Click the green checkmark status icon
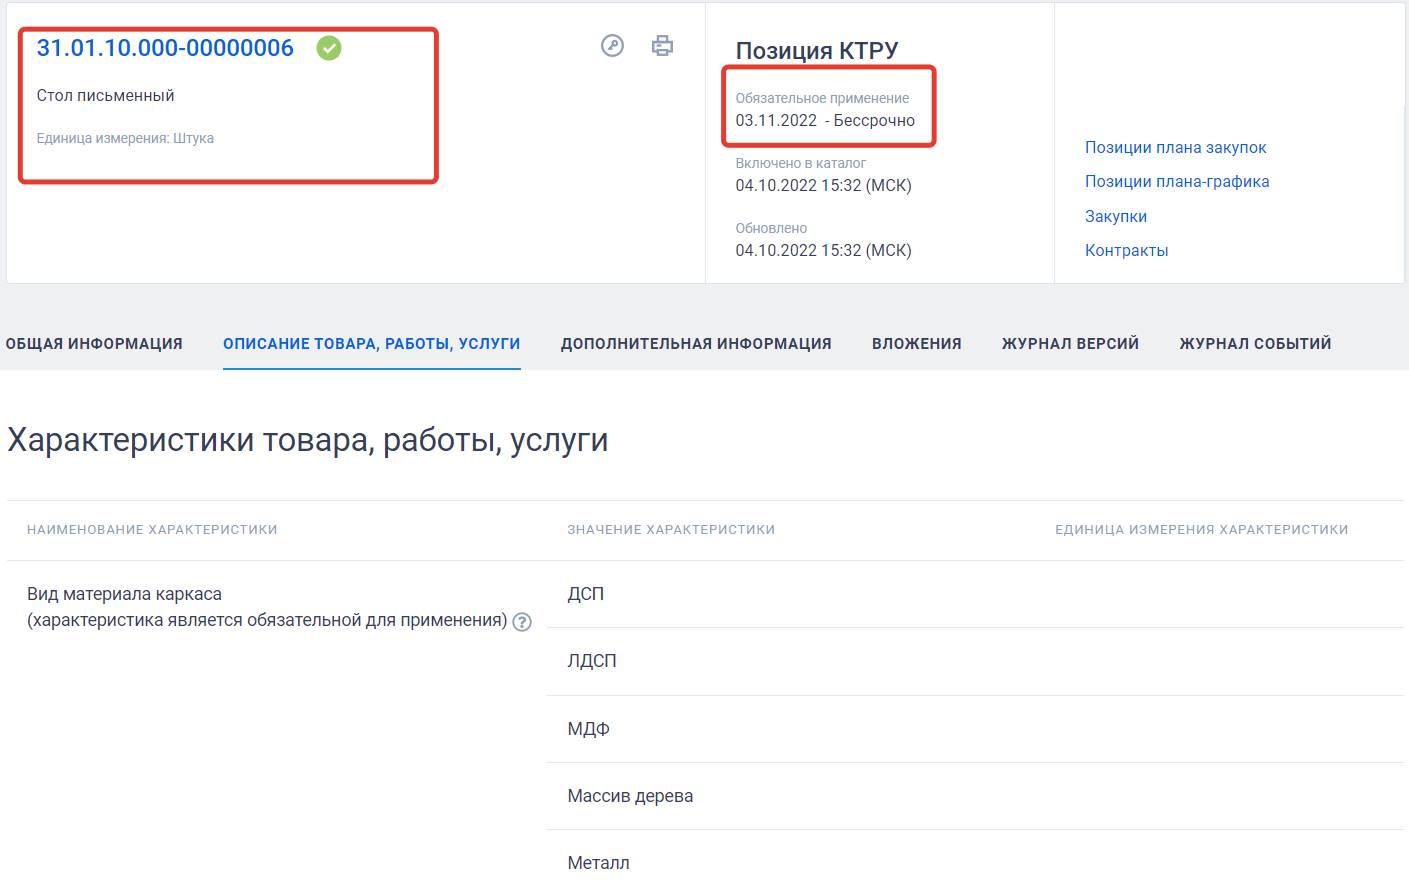The width and height of the screenshot is (1409, 890). (329, 48)
